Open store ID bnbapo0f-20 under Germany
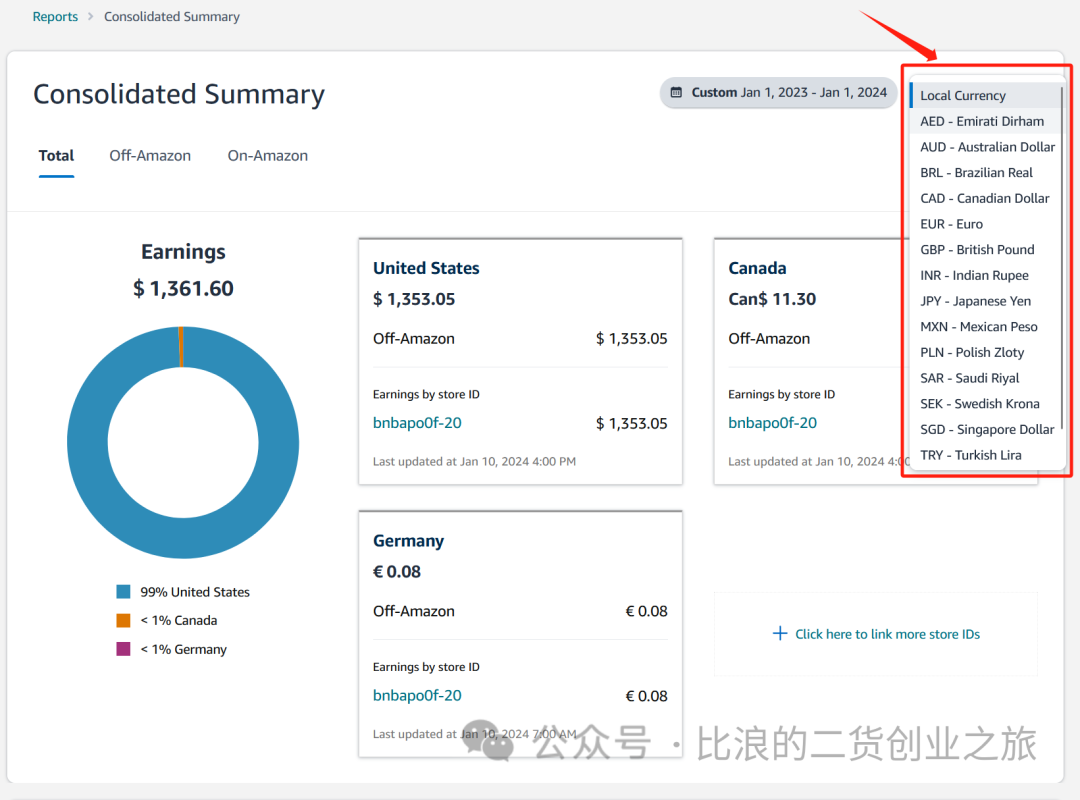 (417, 696)
